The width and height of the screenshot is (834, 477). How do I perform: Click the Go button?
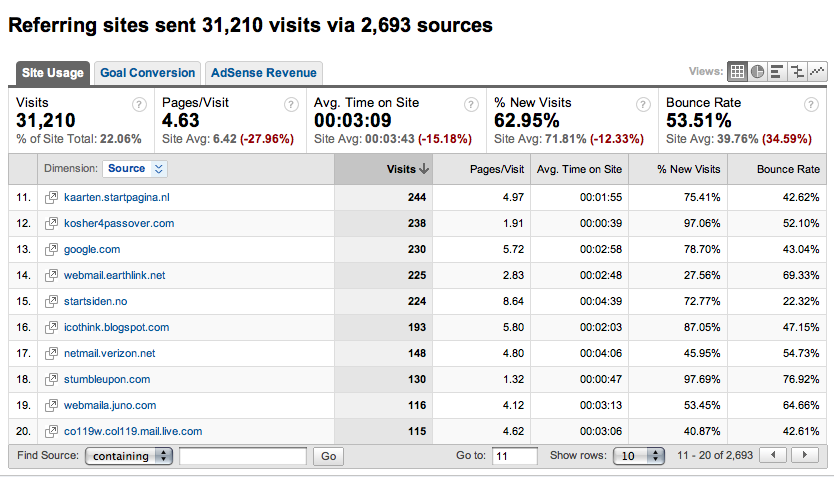[328, 456]
